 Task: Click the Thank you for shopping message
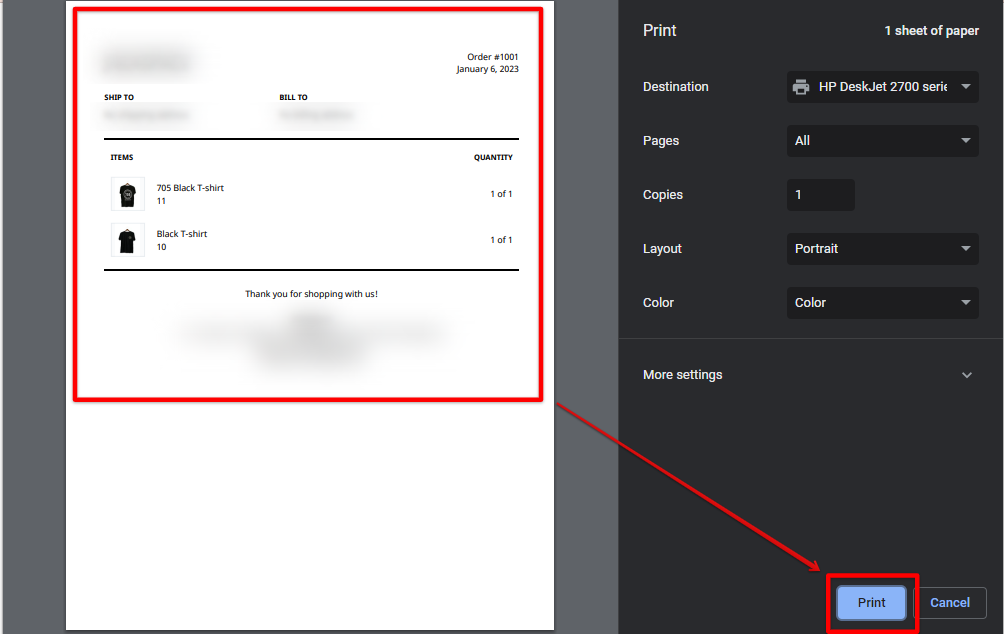311,293
